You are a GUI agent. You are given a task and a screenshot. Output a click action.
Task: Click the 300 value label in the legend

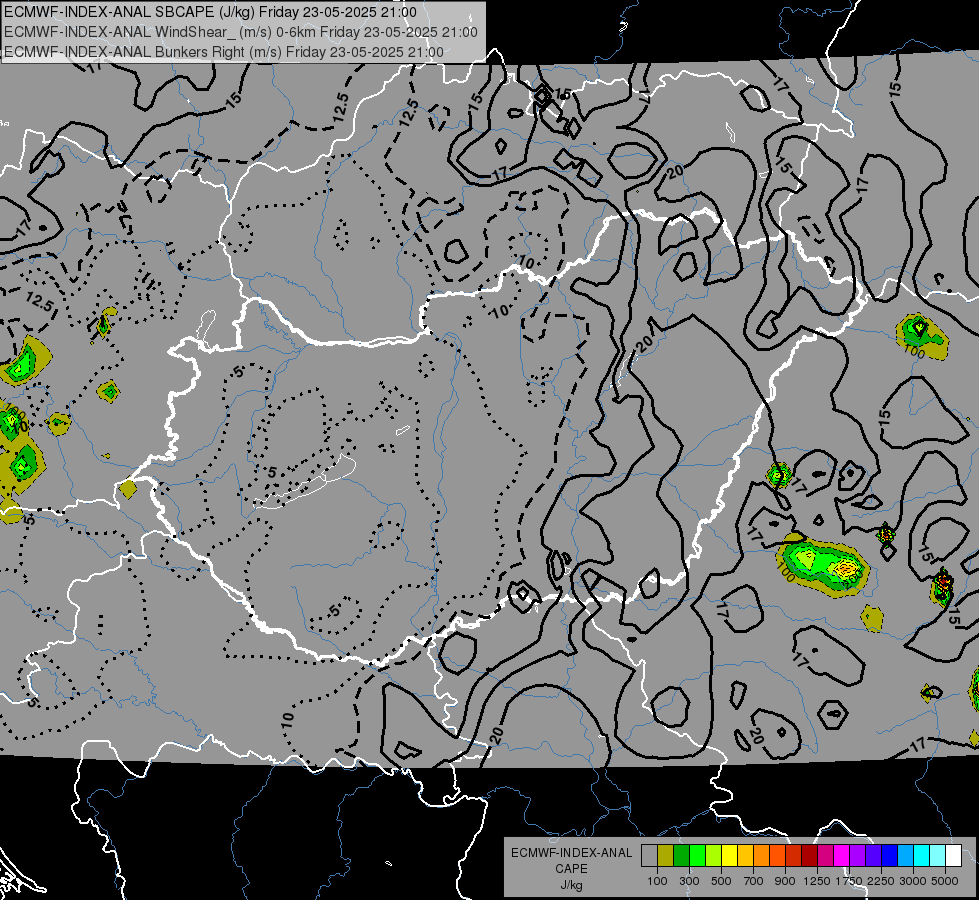point(689,881)
